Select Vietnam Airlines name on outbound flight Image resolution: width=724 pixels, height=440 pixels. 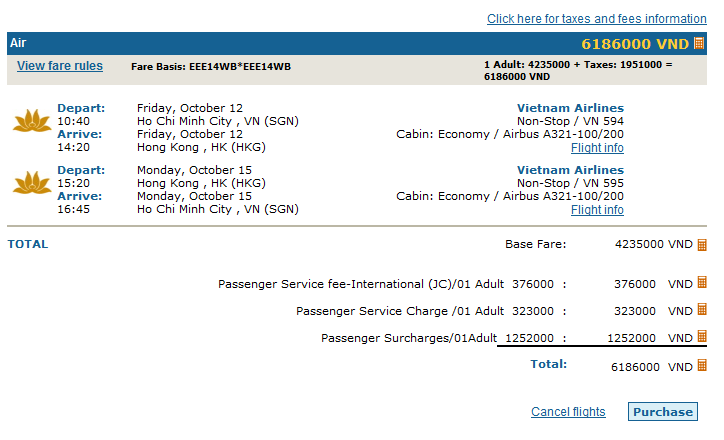pos(570,108)
